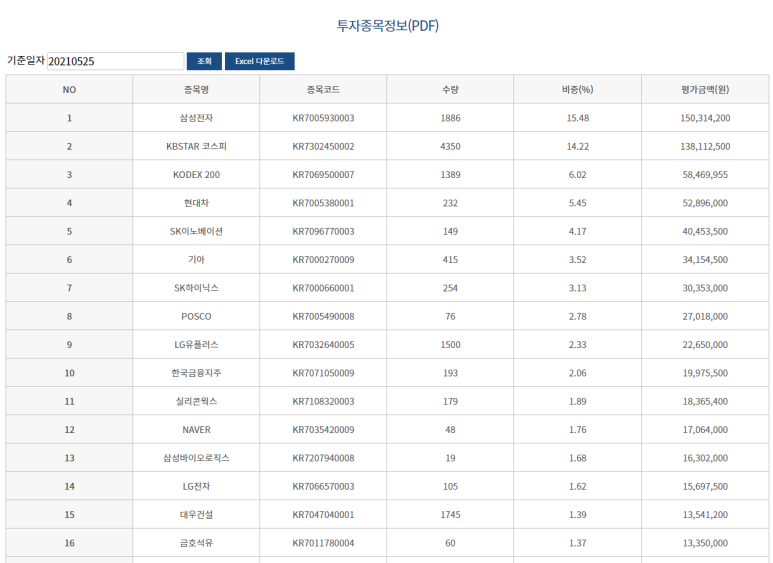
Task: Select the POSCO name cell
Action: click(196, 317)
